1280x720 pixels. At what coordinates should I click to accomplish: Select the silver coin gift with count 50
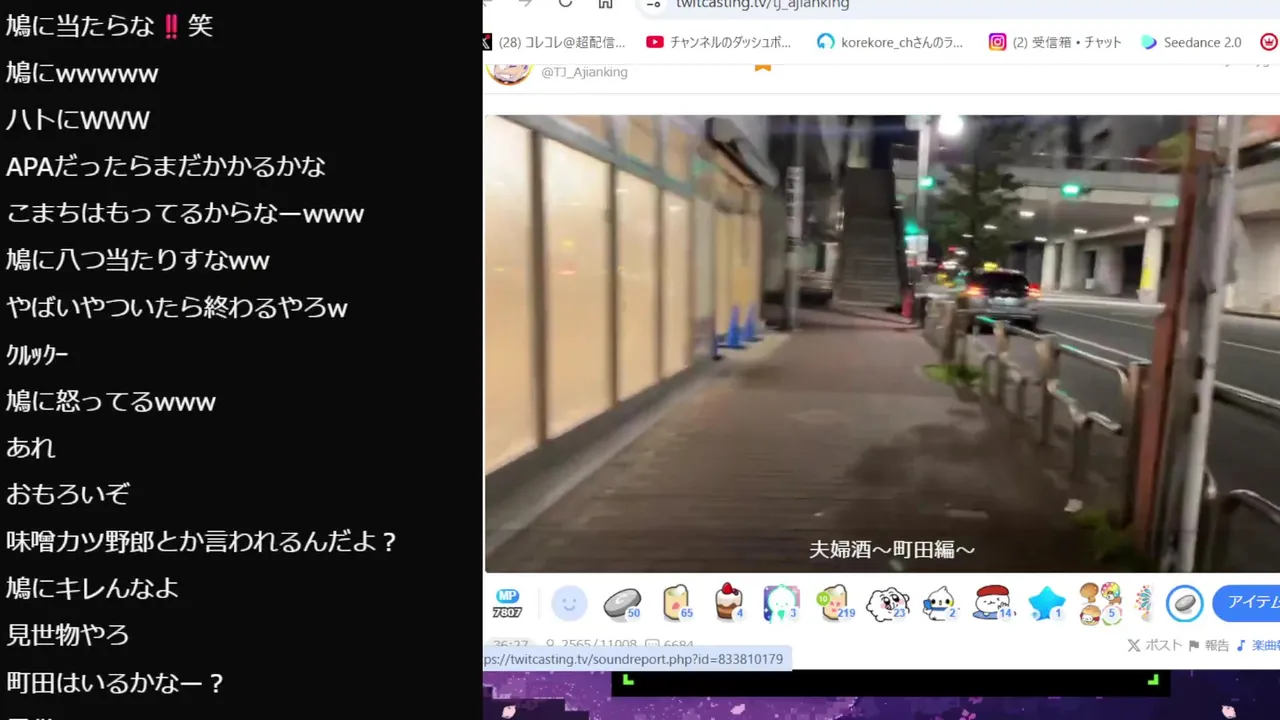622,603
